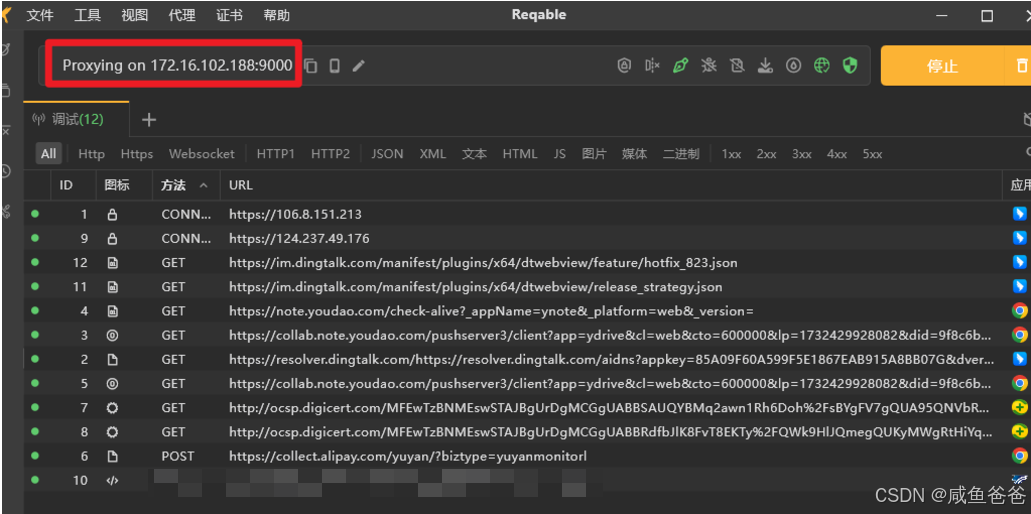Click gear icon in row ID 7

(x=112, y=408)
